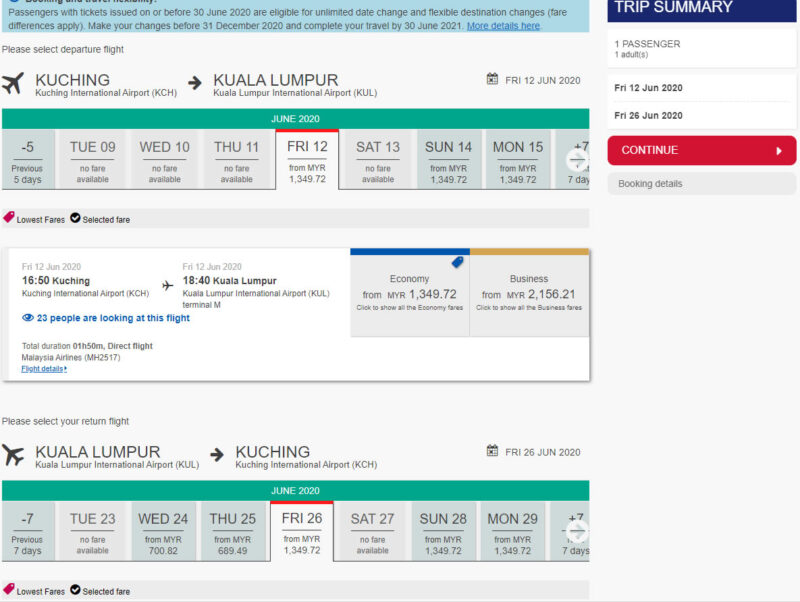Select return date SAT 27
Image resolution: width=800 pixels, height=602 pixels.
pyautogui.click(x=372, y=531)
